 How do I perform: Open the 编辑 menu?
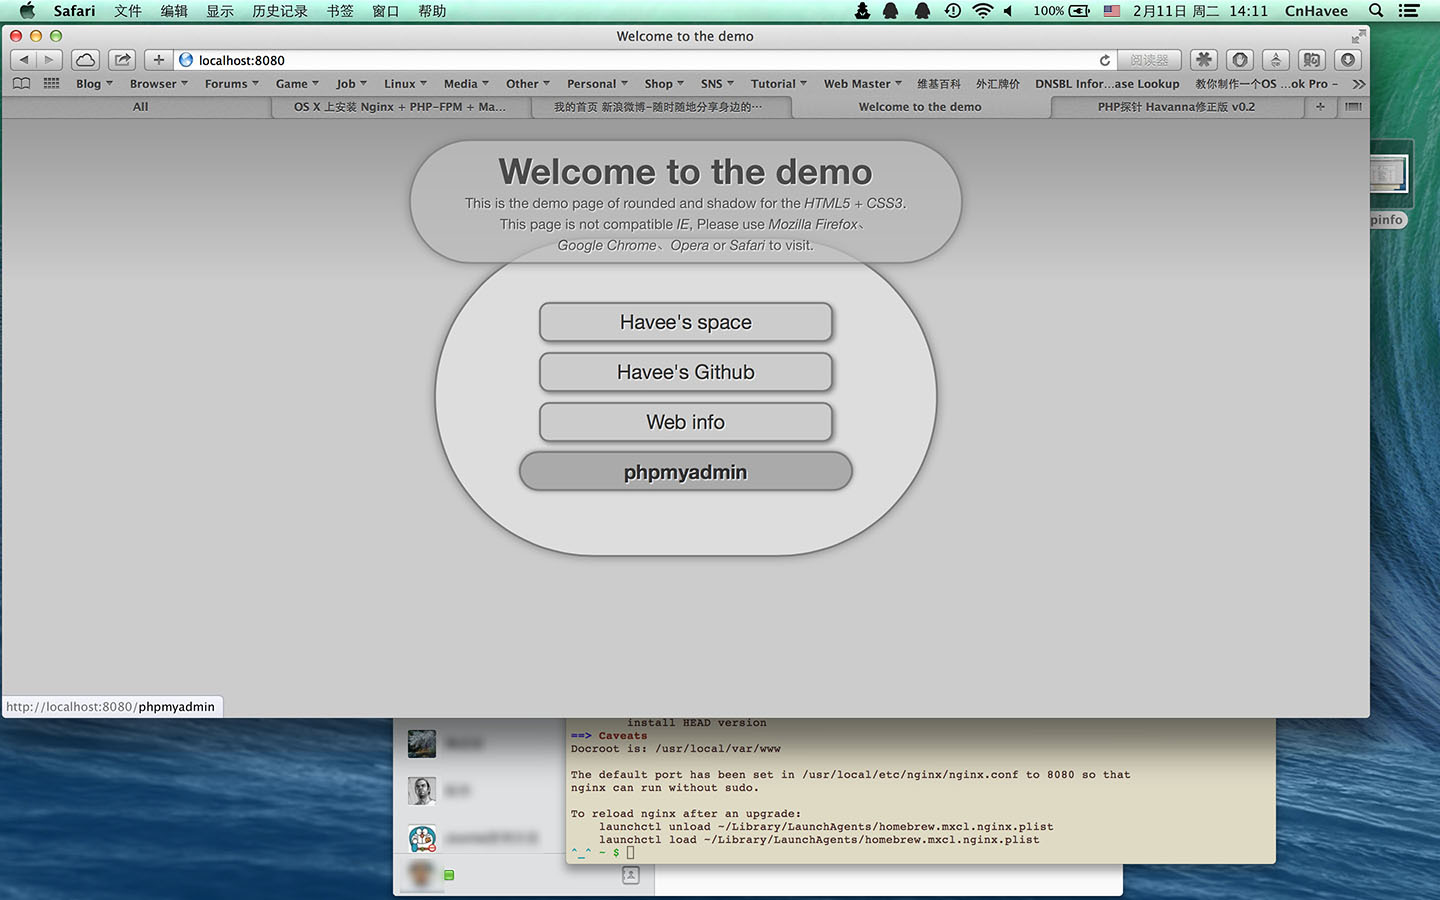174,11
